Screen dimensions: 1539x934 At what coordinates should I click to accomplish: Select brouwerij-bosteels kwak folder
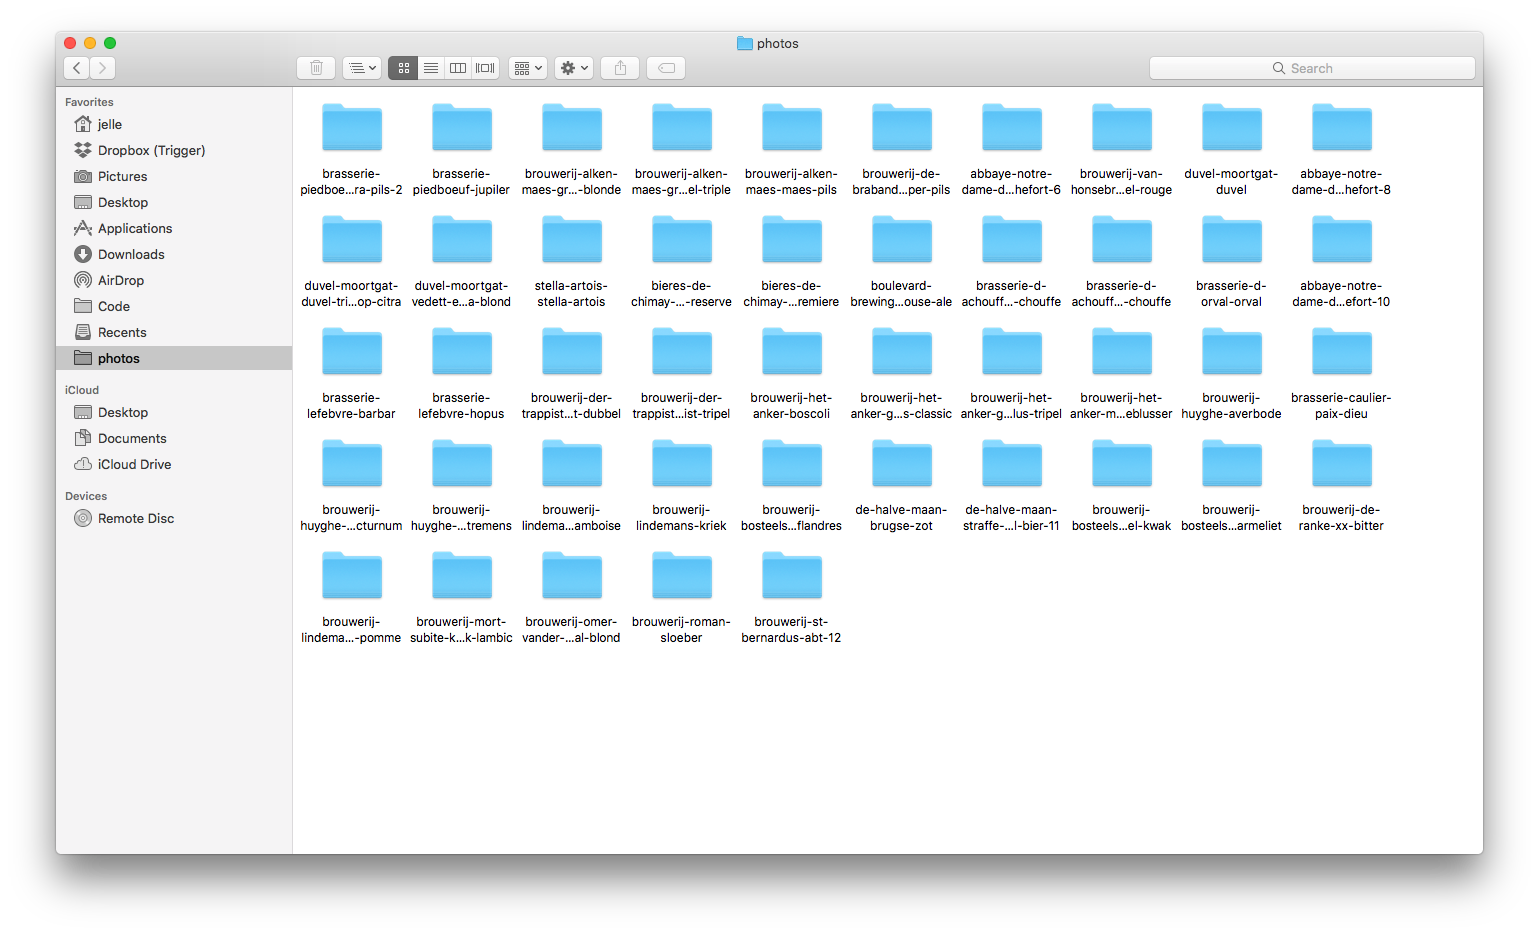tap(1121, 465)
